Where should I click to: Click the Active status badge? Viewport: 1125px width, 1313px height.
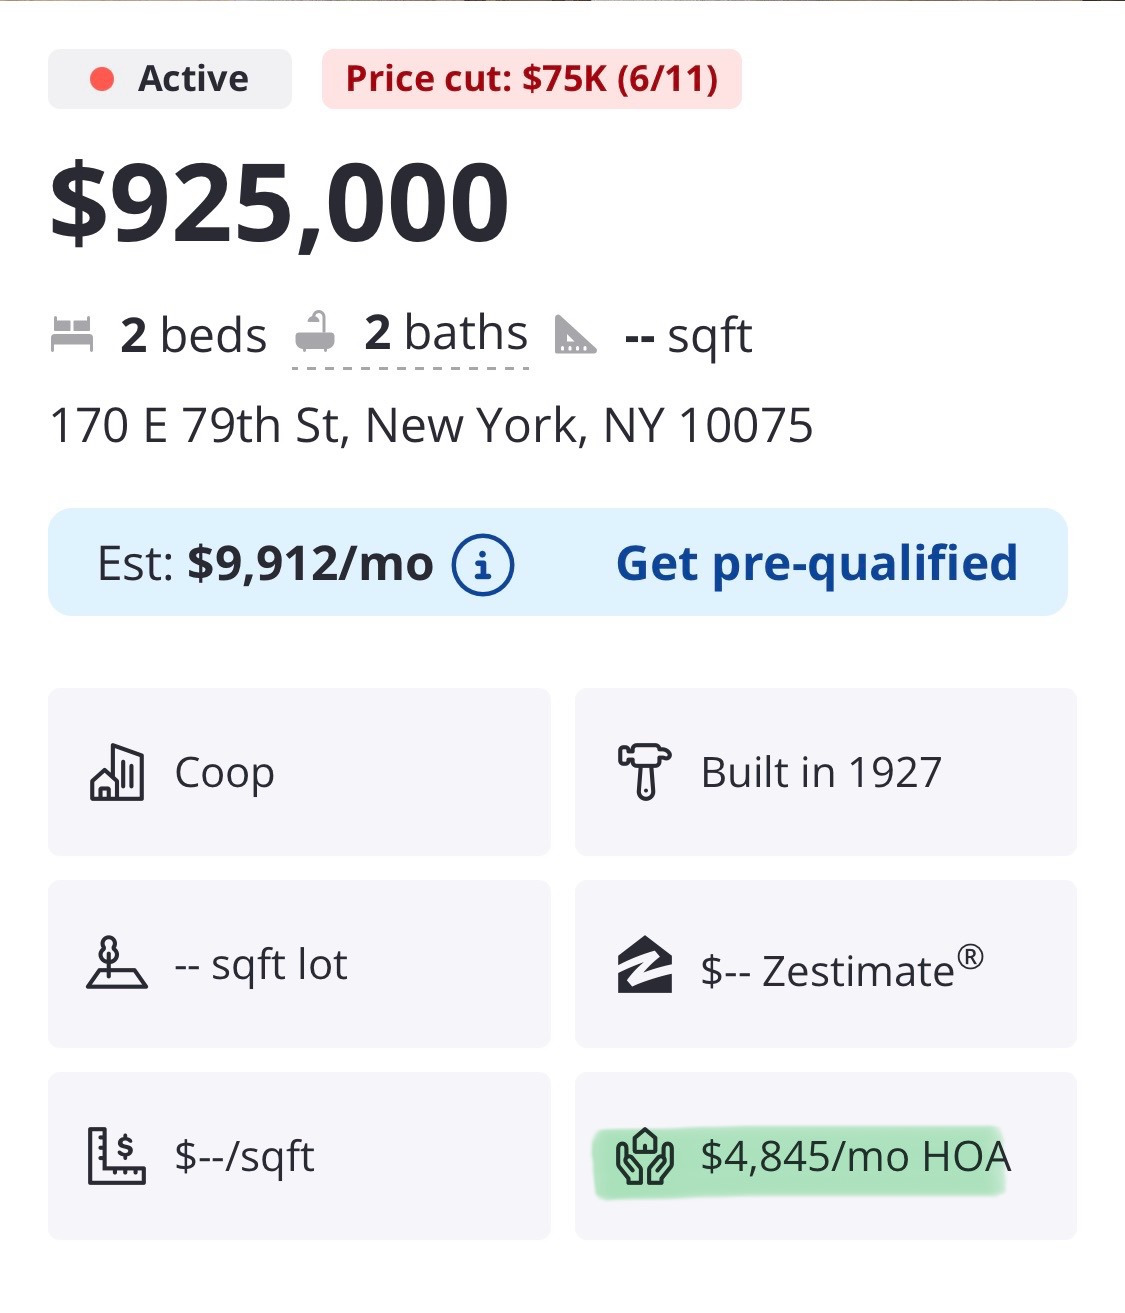click(x=170, y=79)
